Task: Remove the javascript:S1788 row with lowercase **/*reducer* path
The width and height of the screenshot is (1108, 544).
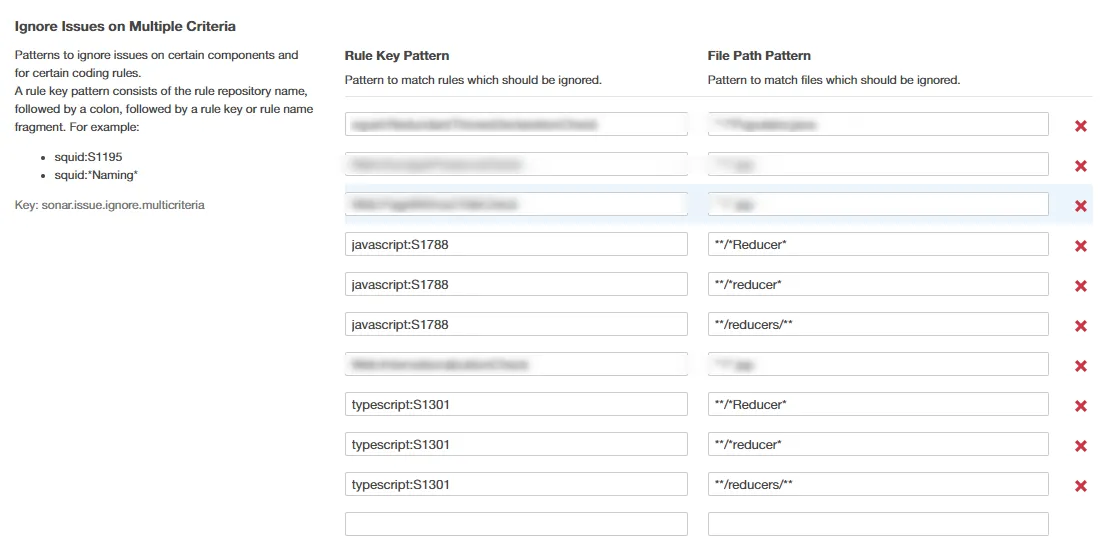Action: point(1080,286)
